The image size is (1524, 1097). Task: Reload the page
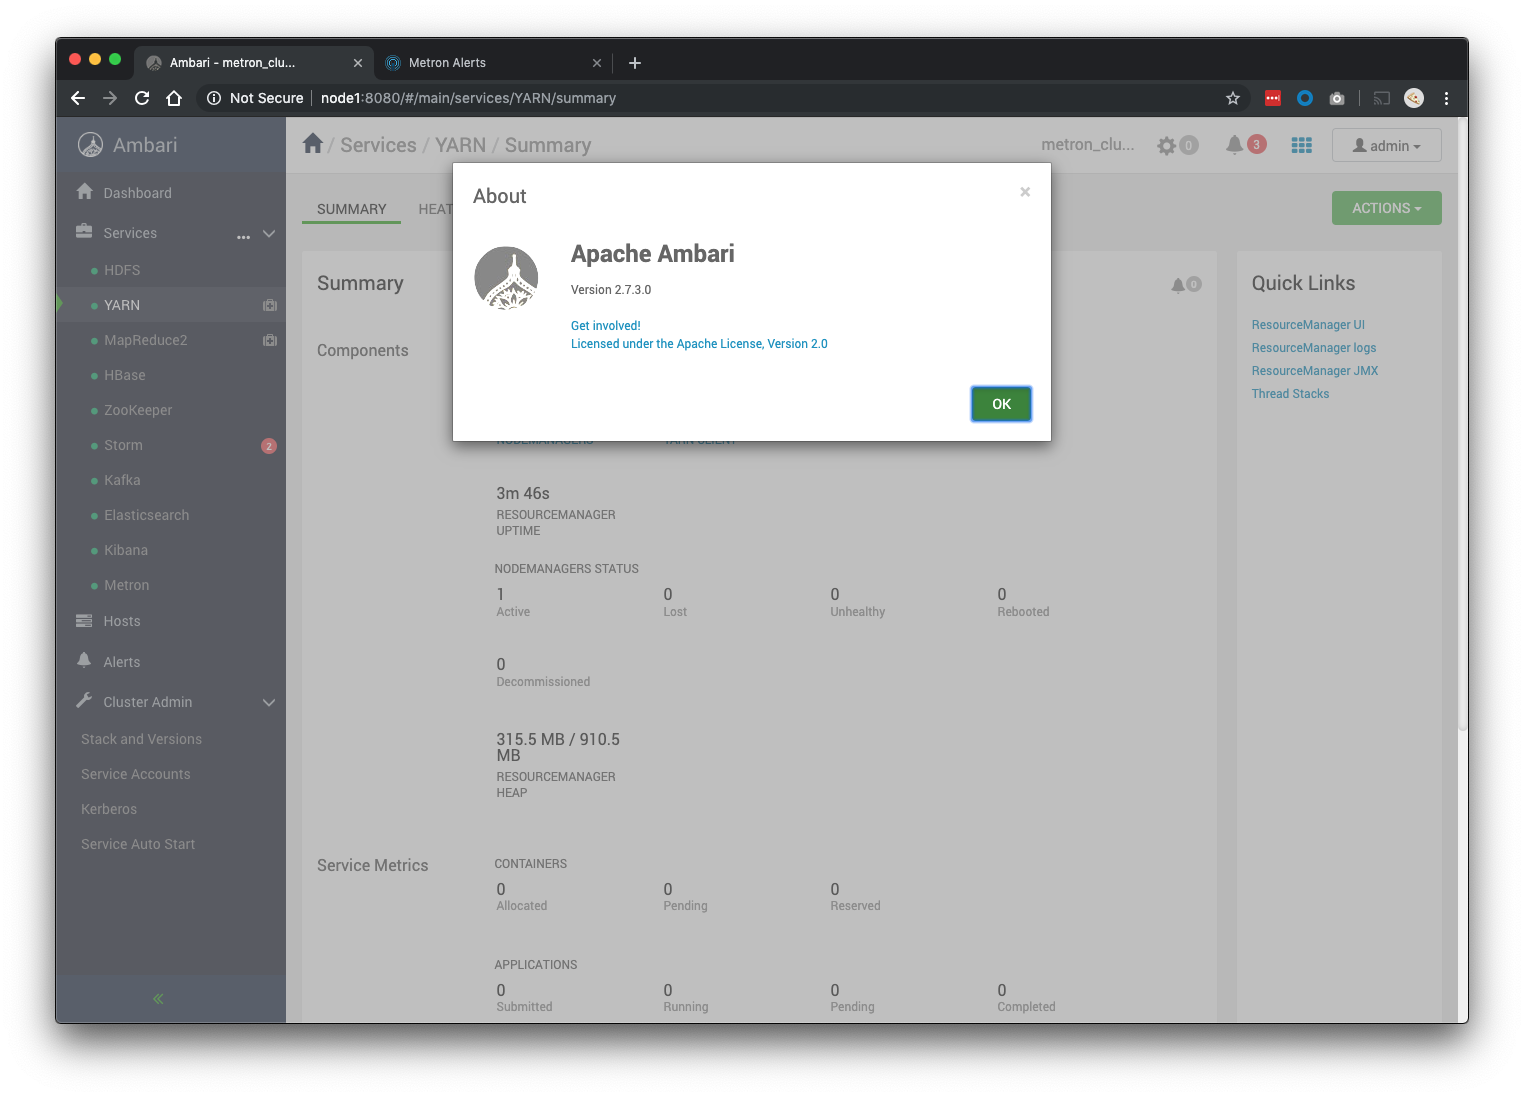142,98
